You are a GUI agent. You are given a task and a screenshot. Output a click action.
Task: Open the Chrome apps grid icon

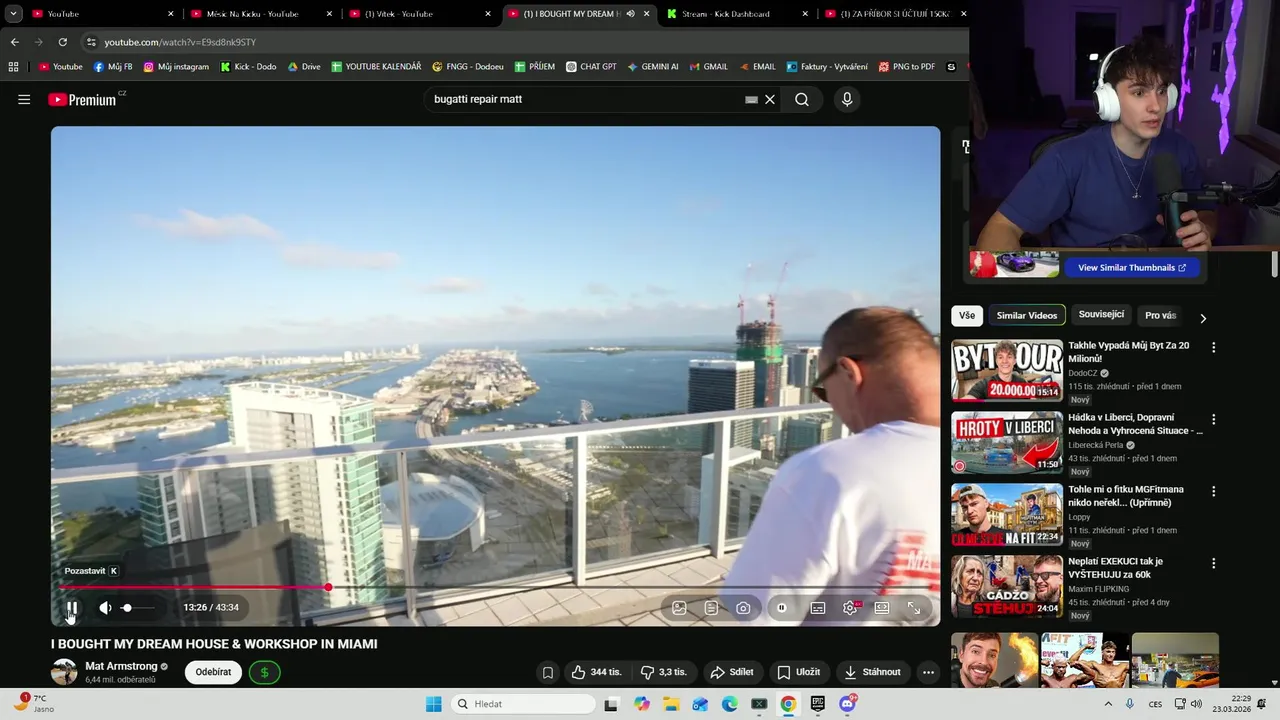(13, 67)
